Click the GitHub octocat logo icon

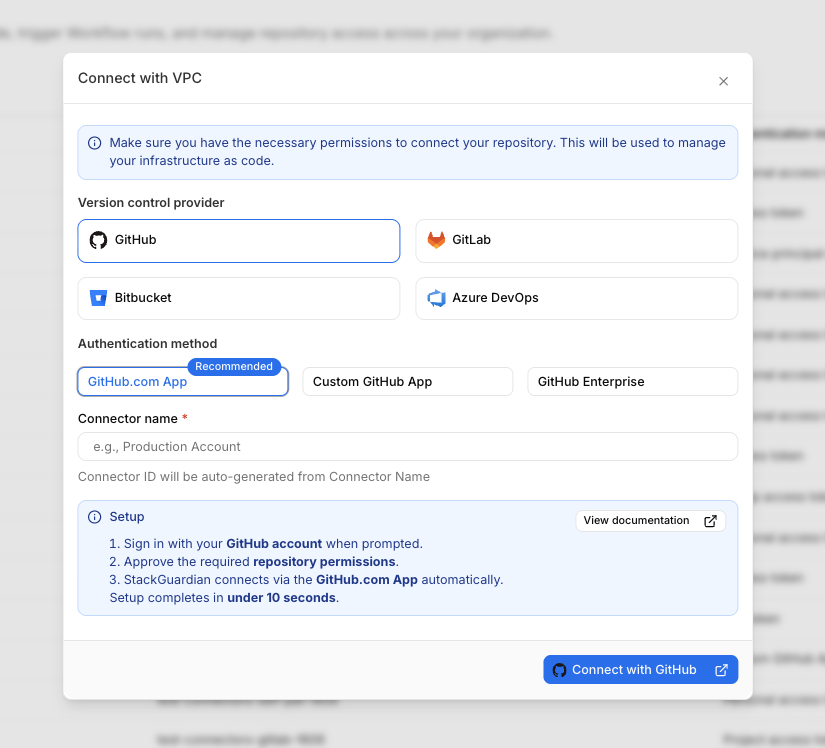(x=98, y=240)
